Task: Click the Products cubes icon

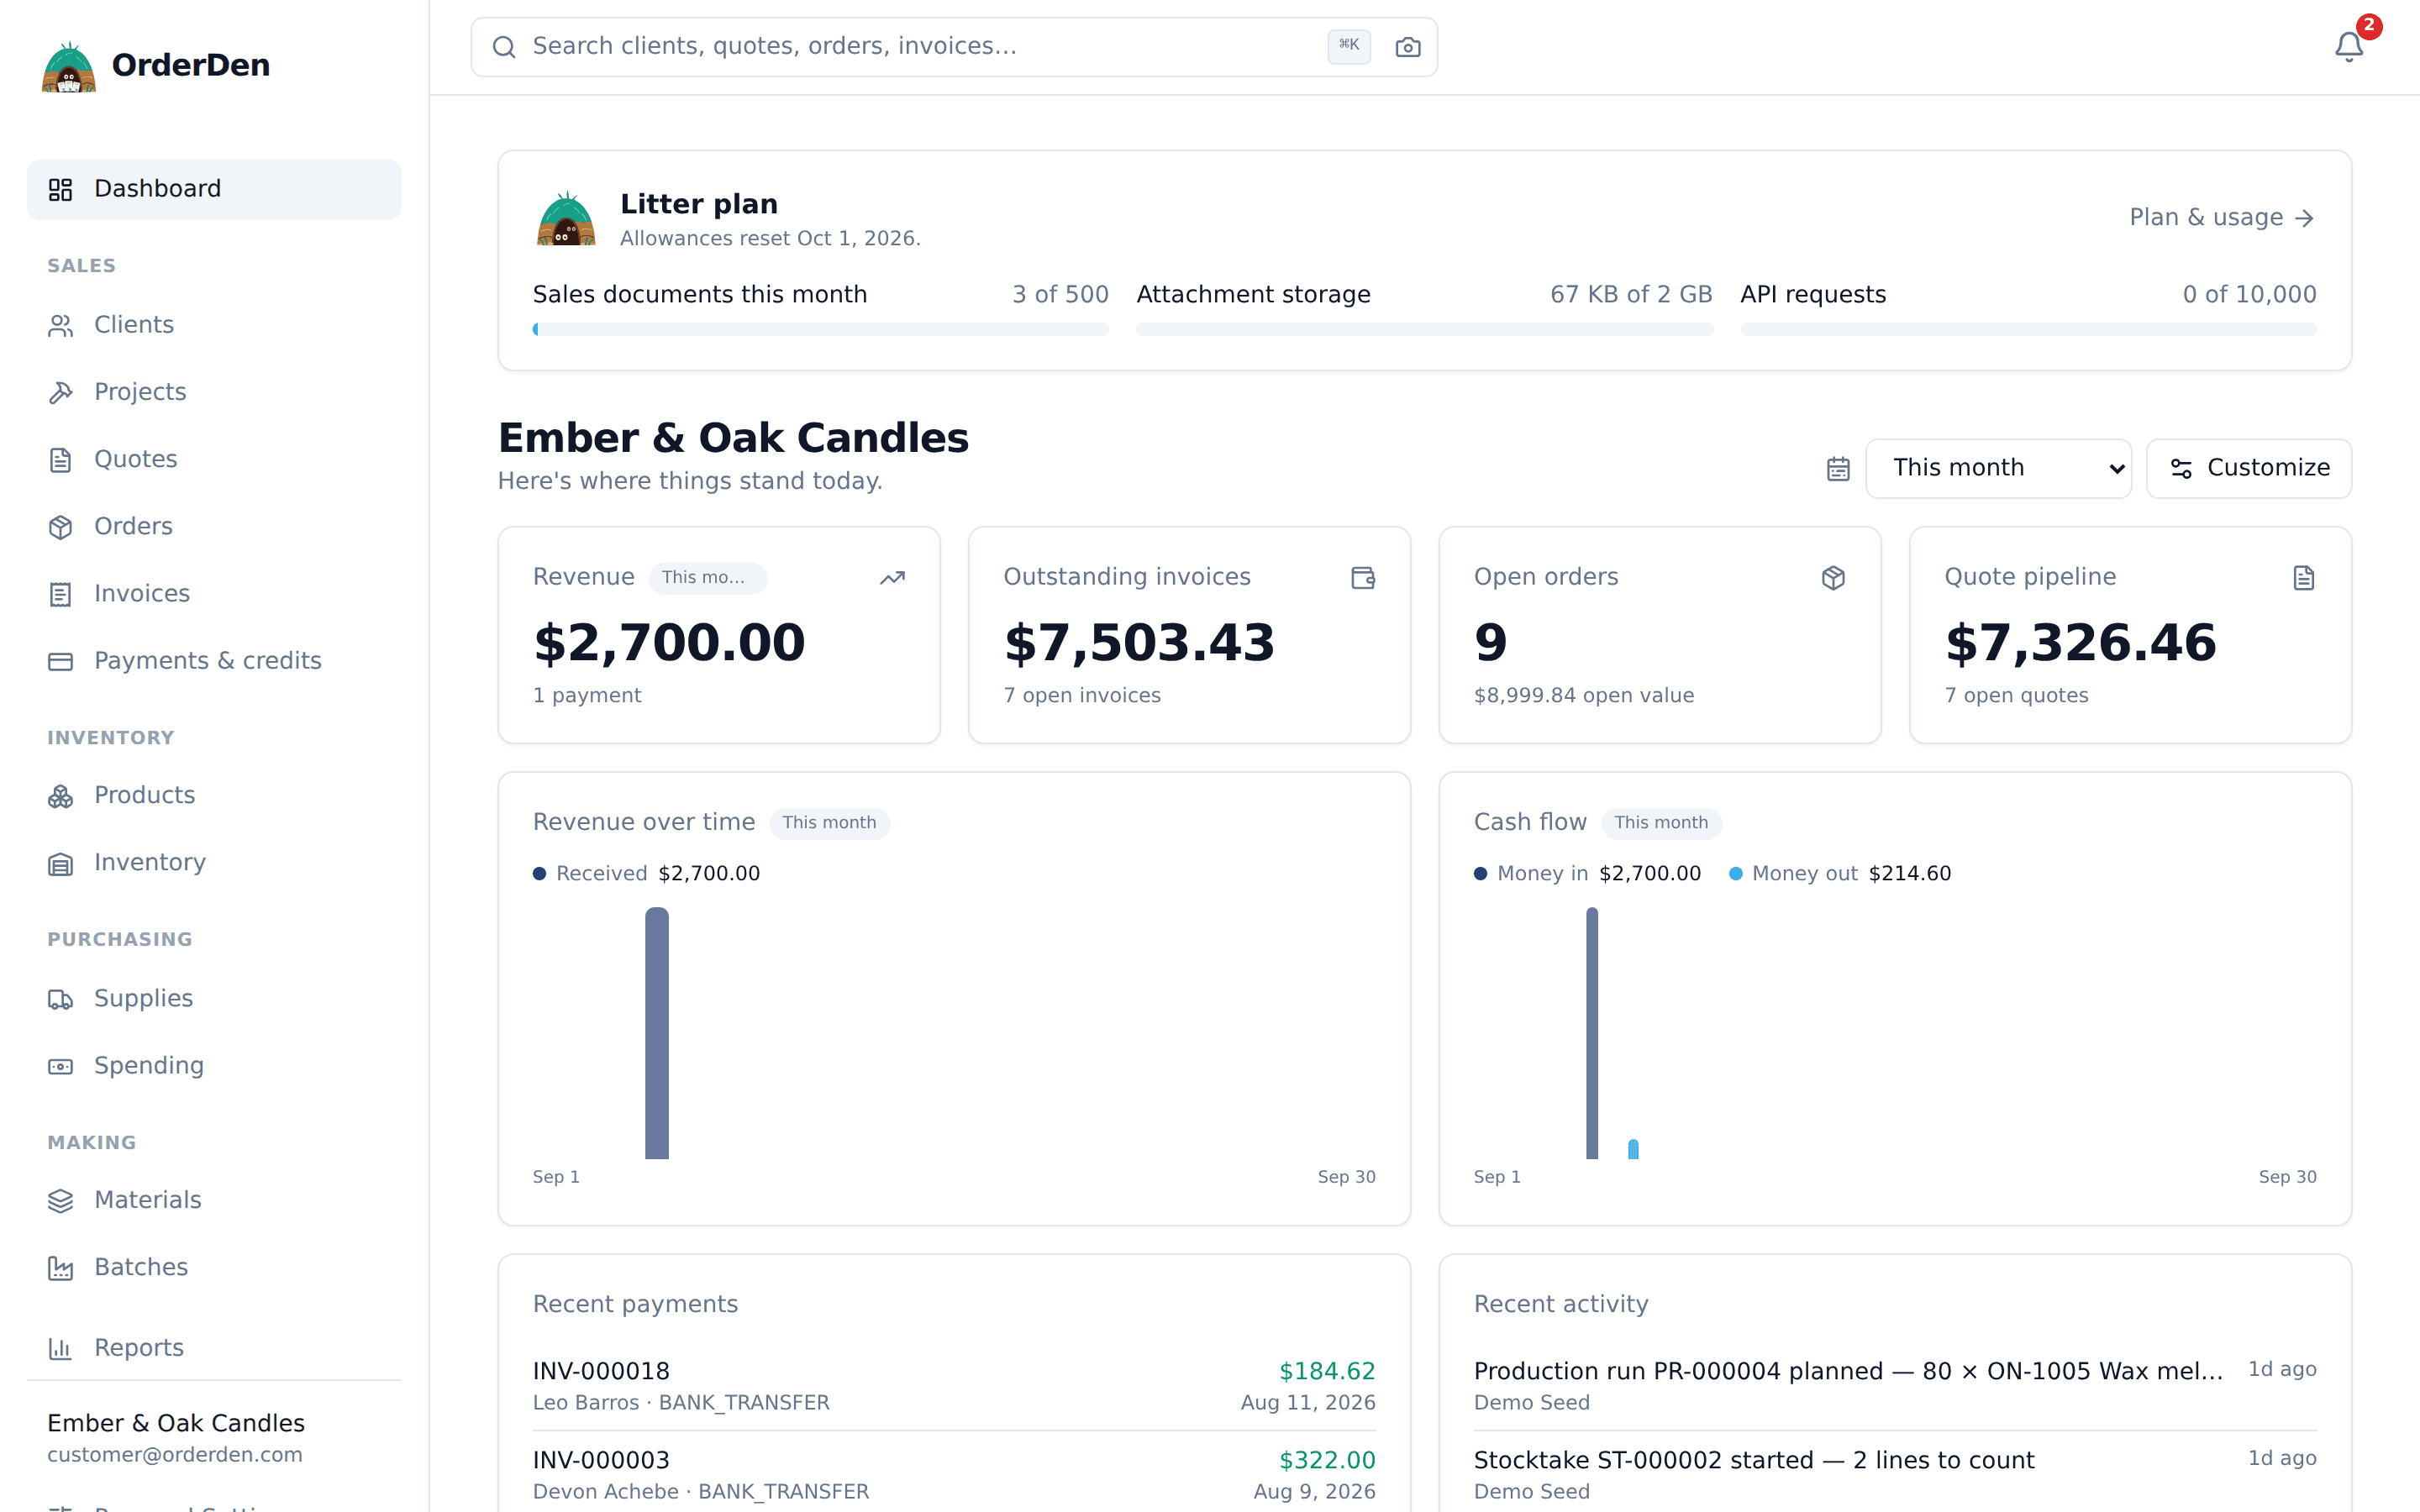Action: 60,796
